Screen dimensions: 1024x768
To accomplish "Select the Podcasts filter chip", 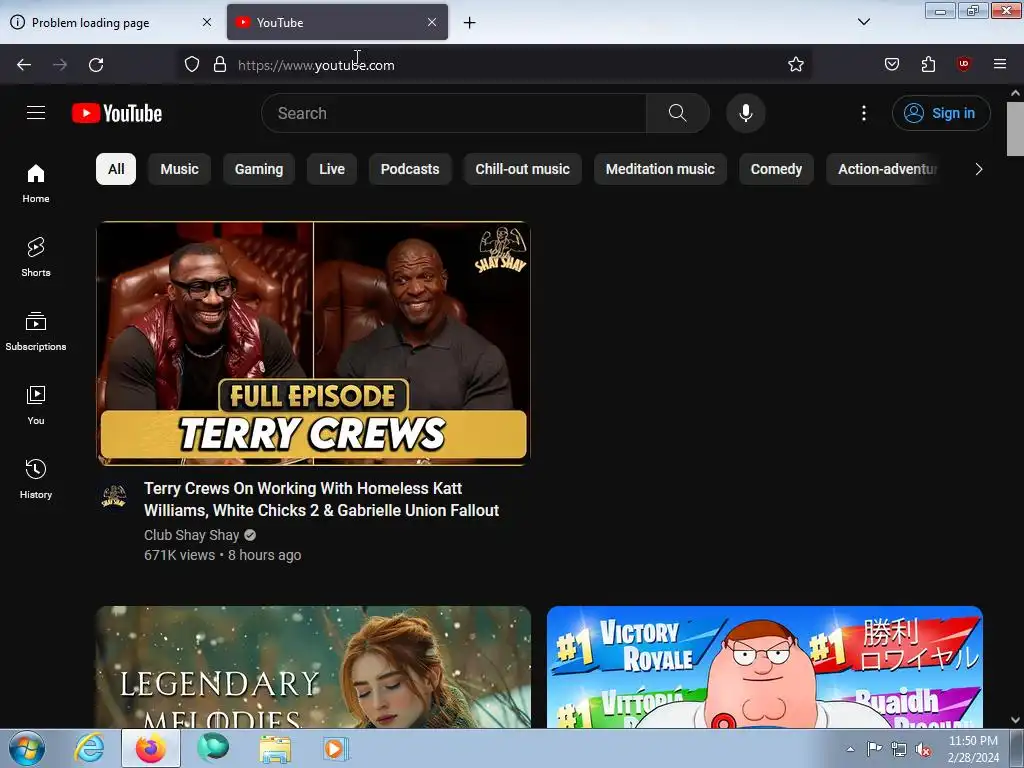I will 410,169.
